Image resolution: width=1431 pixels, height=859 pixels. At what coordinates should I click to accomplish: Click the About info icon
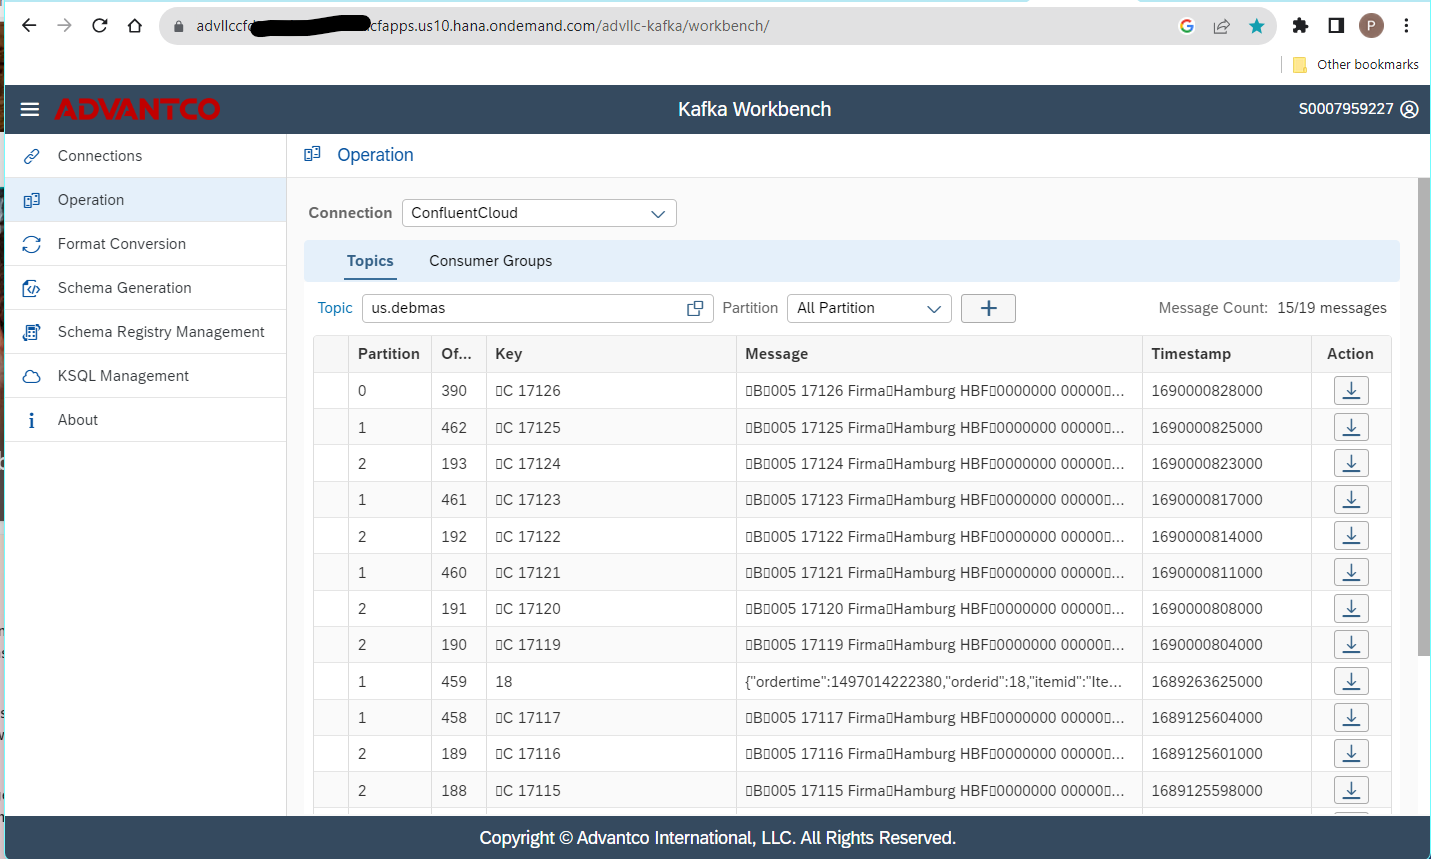[31, 419]
